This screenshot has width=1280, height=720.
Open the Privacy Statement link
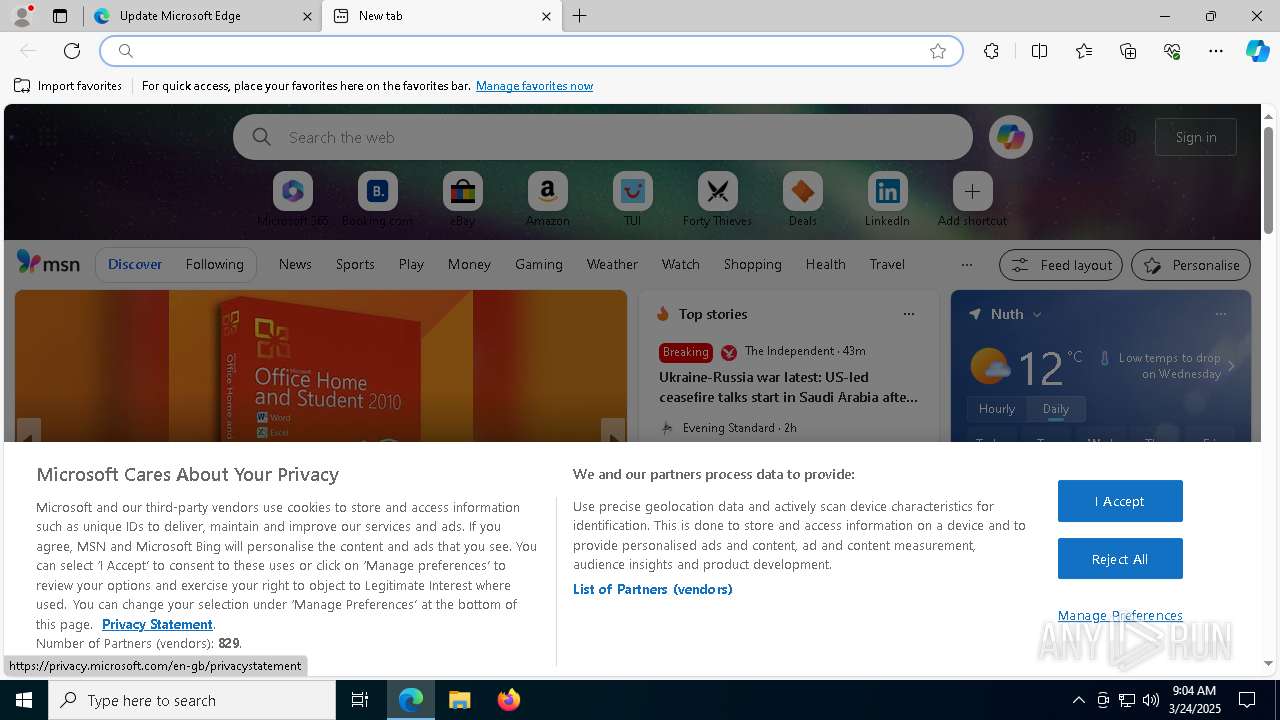157,624
